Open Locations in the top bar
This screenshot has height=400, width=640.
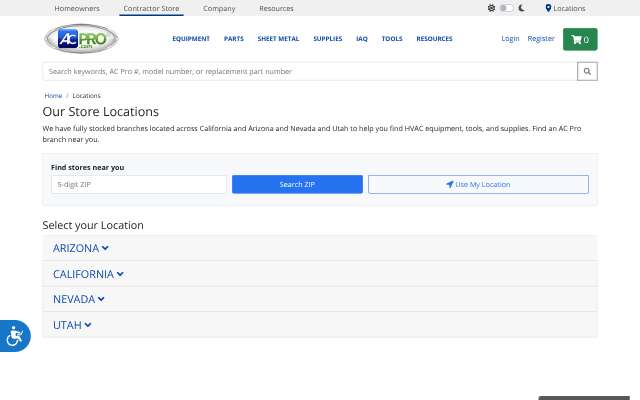point(565,8)
